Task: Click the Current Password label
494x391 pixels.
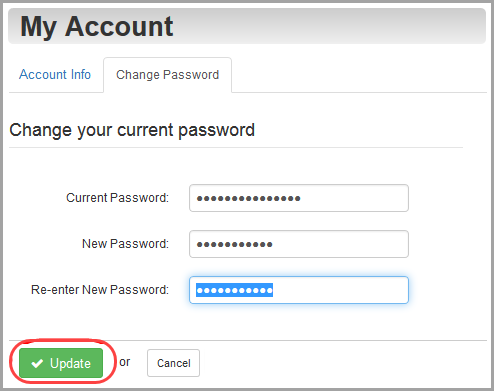Action: point(117,198)
